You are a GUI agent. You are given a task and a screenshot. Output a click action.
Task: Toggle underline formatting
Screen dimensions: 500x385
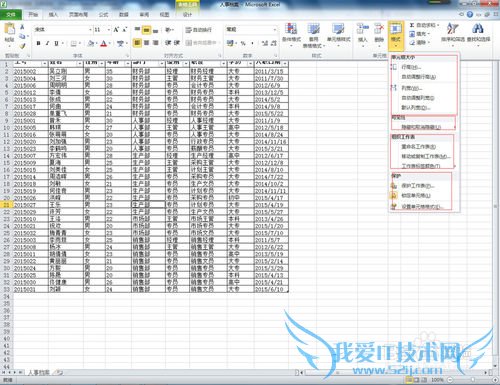tap(56, 43)
